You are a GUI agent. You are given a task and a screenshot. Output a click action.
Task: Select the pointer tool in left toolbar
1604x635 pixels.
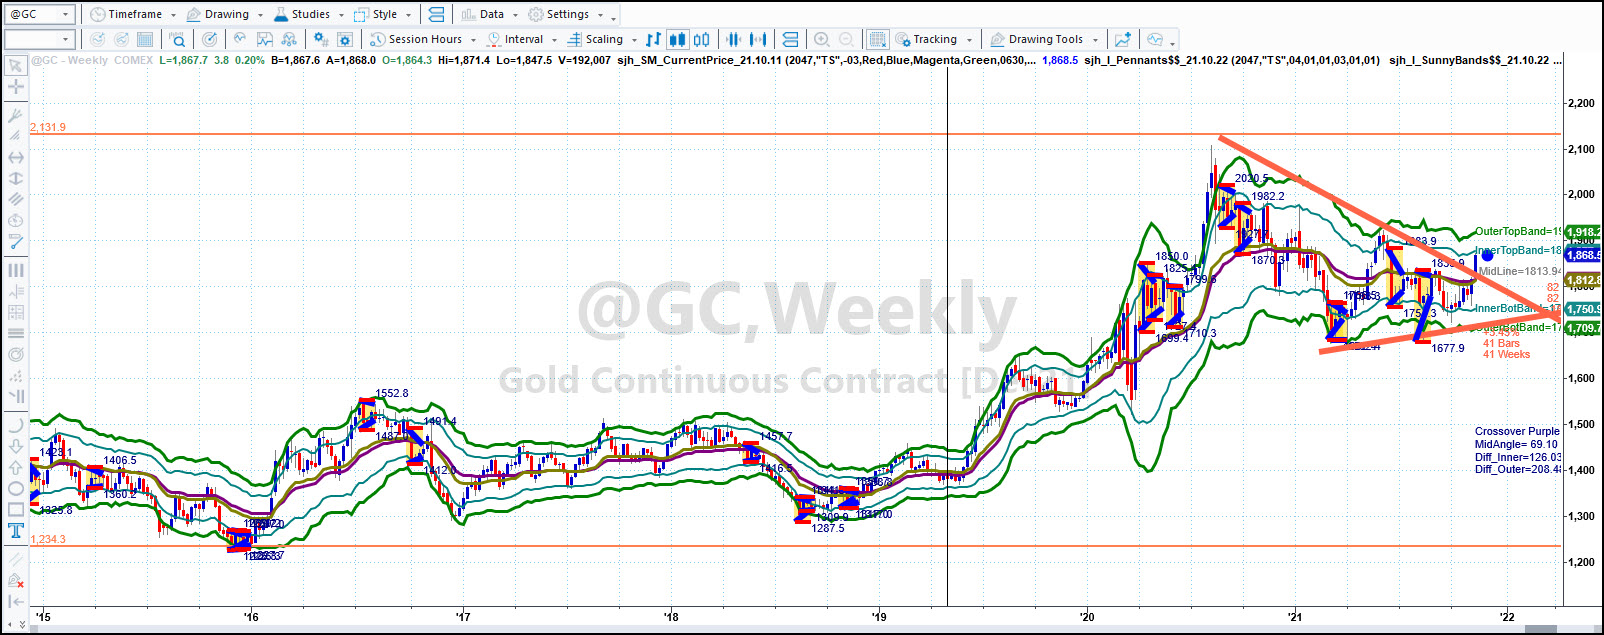click(x=15, y=66)
